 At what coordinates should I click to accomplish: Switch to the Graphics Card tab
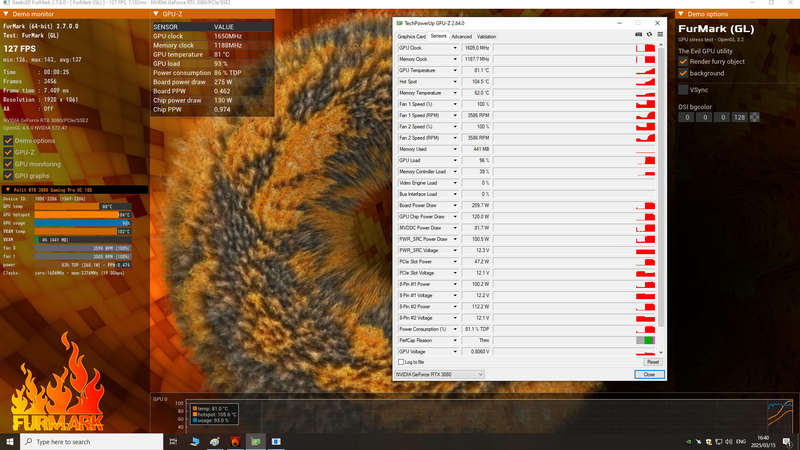click(x=411, y=37)
